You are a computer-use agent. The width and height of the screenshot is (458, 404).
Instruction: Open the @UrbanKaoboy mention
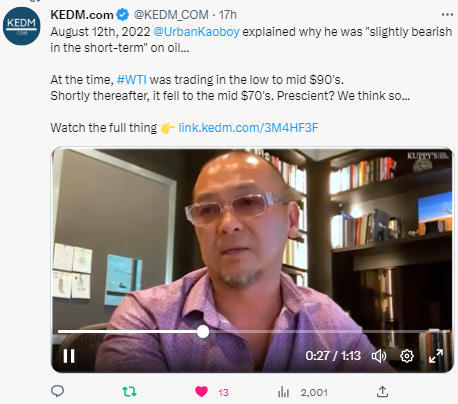[196, 32]
